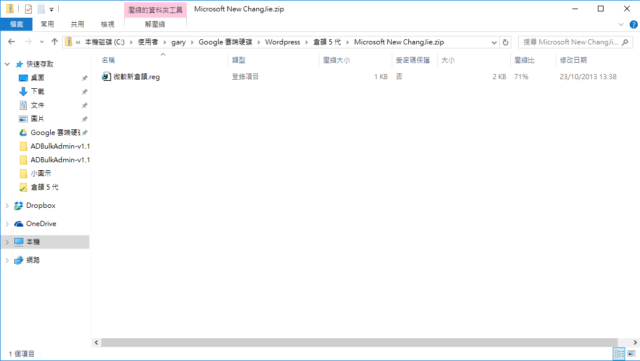
Task: Switch to large icons view icon
Action: coord(631,353)
